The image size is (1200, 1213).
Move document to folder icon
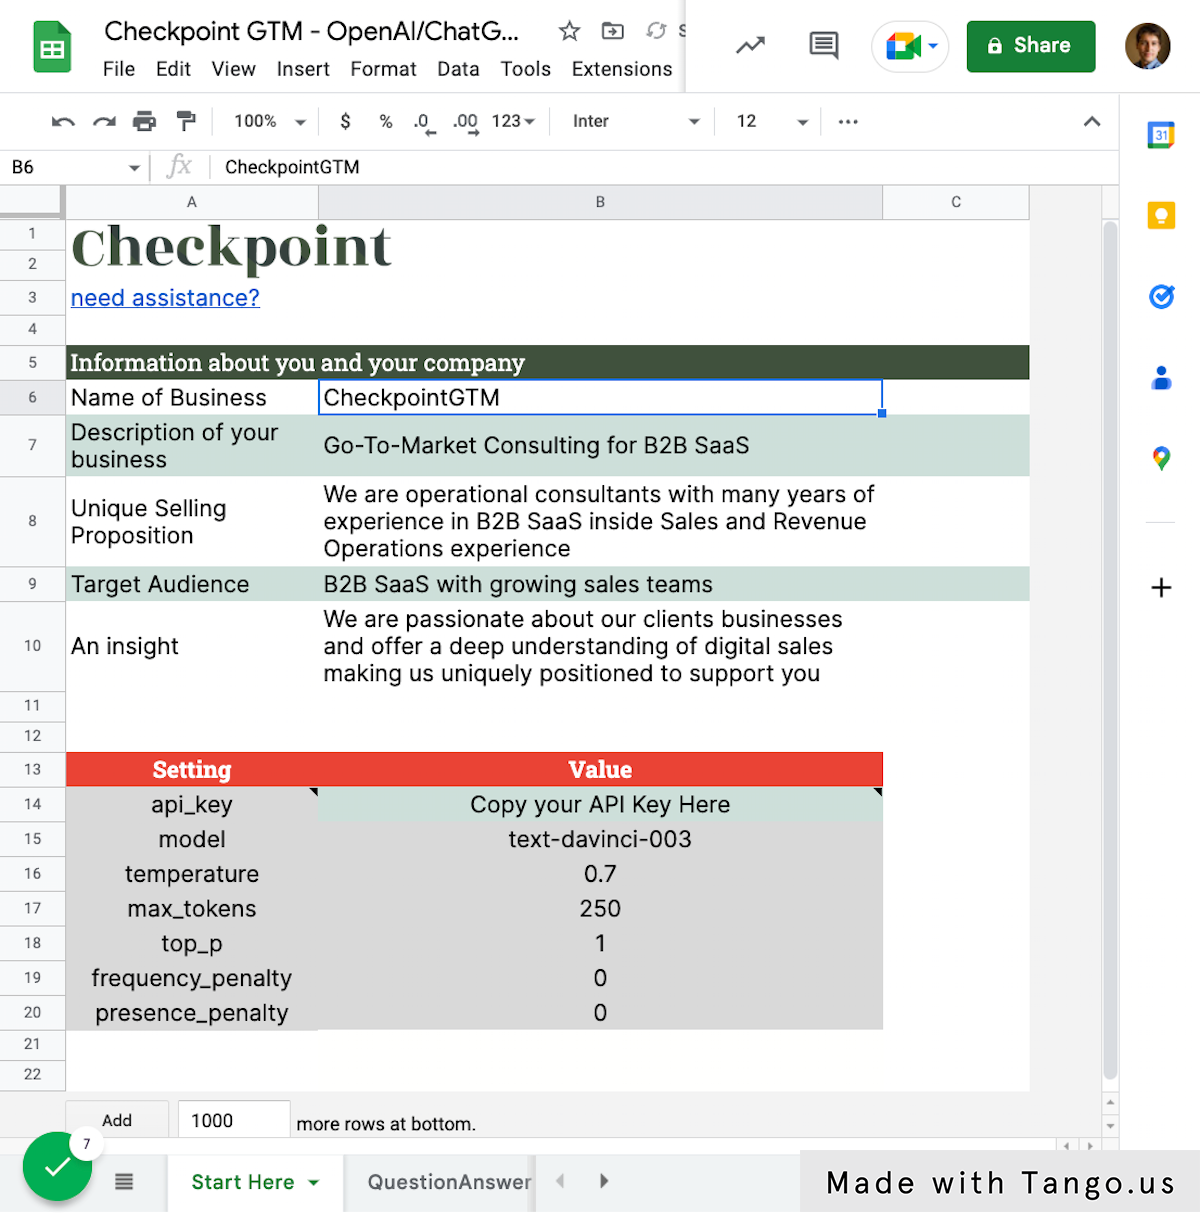click(x=612, y=31)
